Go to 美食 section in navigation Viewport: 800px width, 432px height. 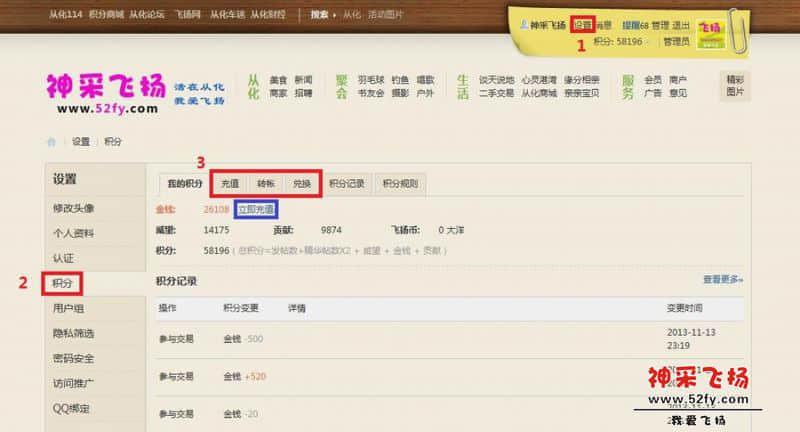[278, 80]
